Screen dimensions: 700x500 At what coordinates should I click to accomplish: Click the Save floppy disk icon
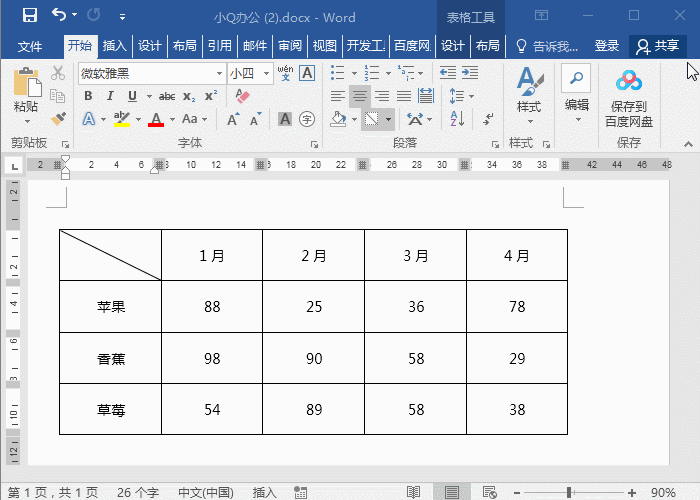[30, 15]
